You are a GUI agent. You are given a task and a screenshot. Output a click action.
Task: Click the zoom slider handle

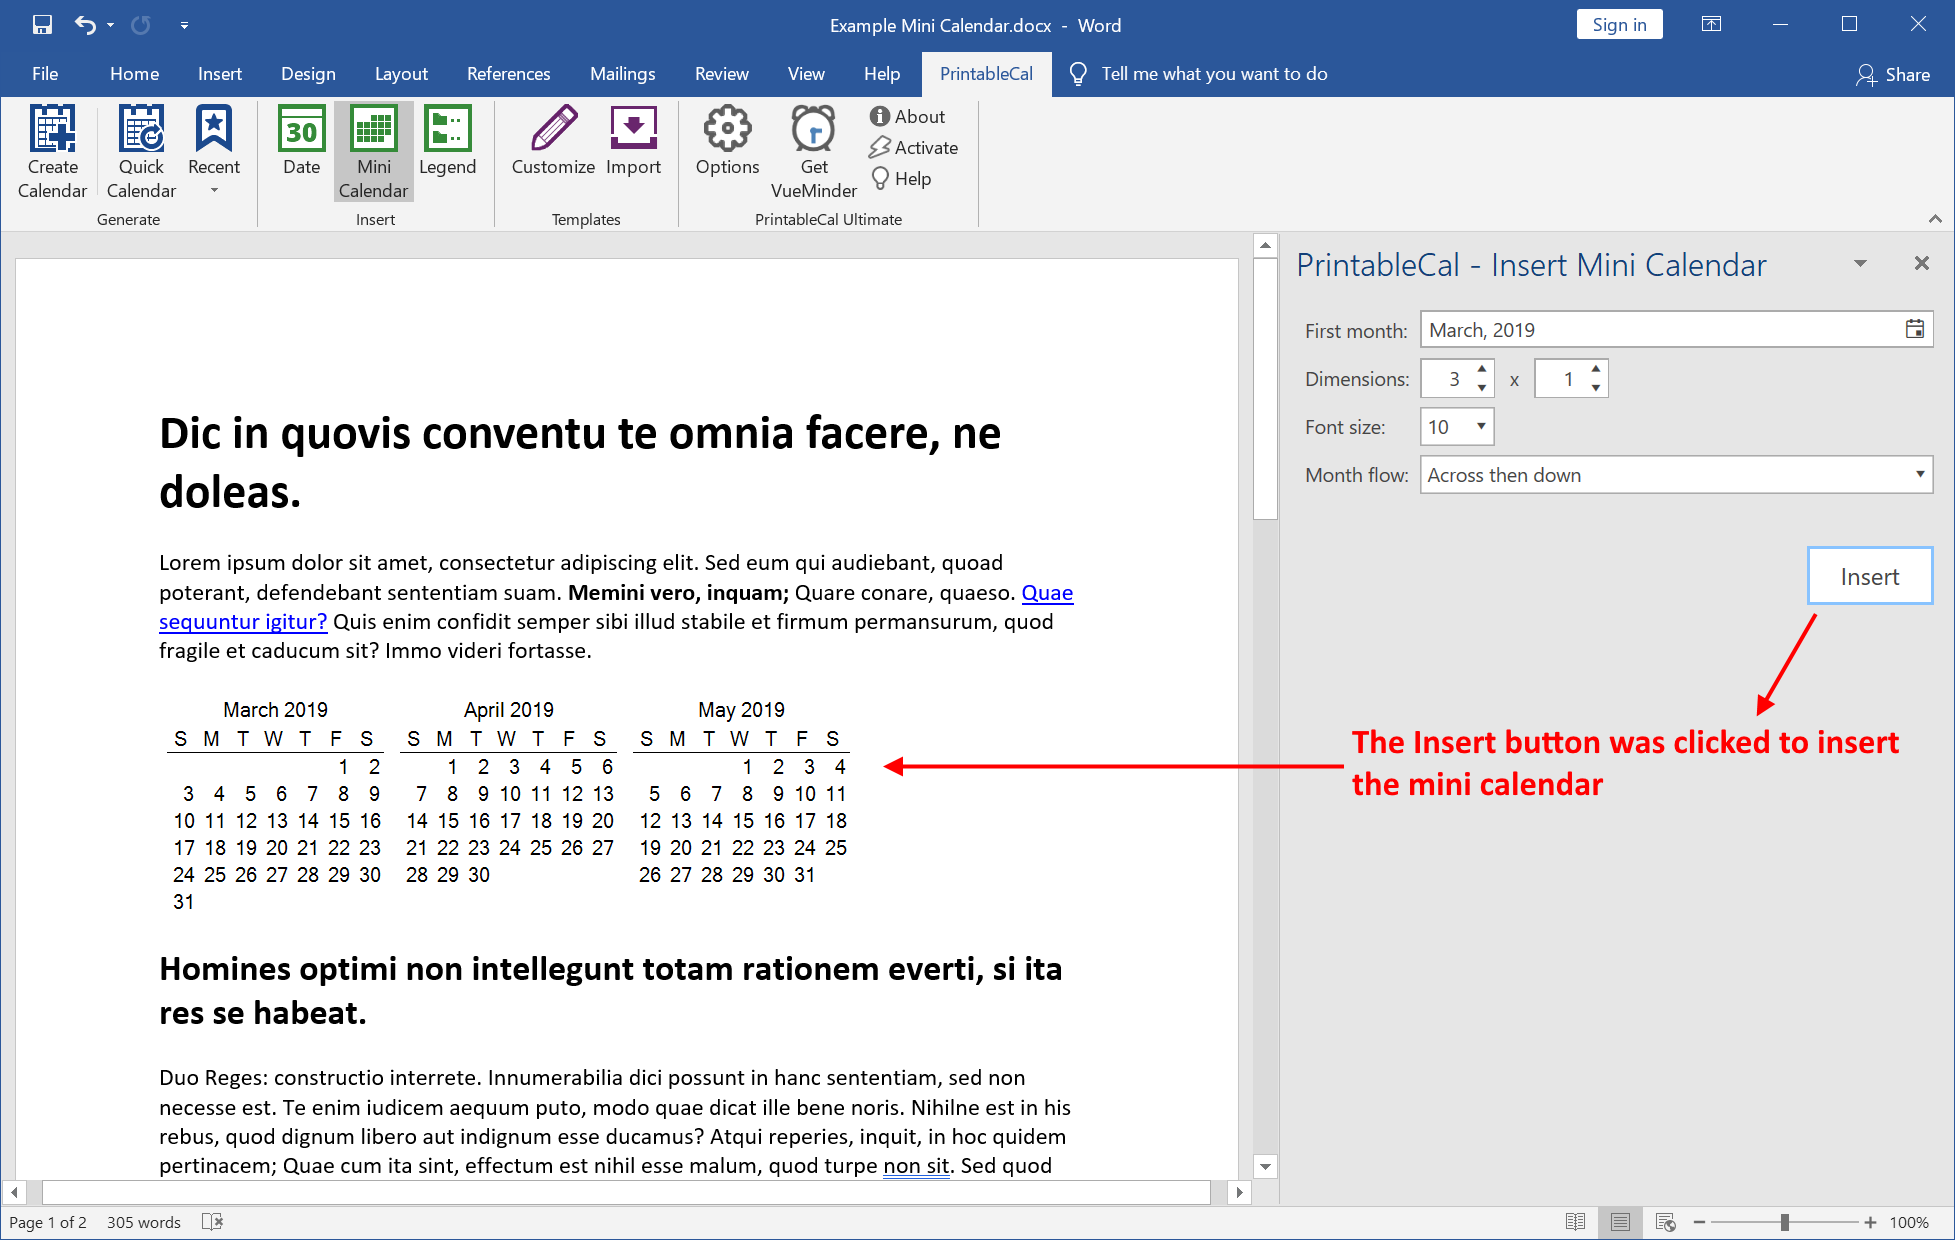tap(1784, 1222)
